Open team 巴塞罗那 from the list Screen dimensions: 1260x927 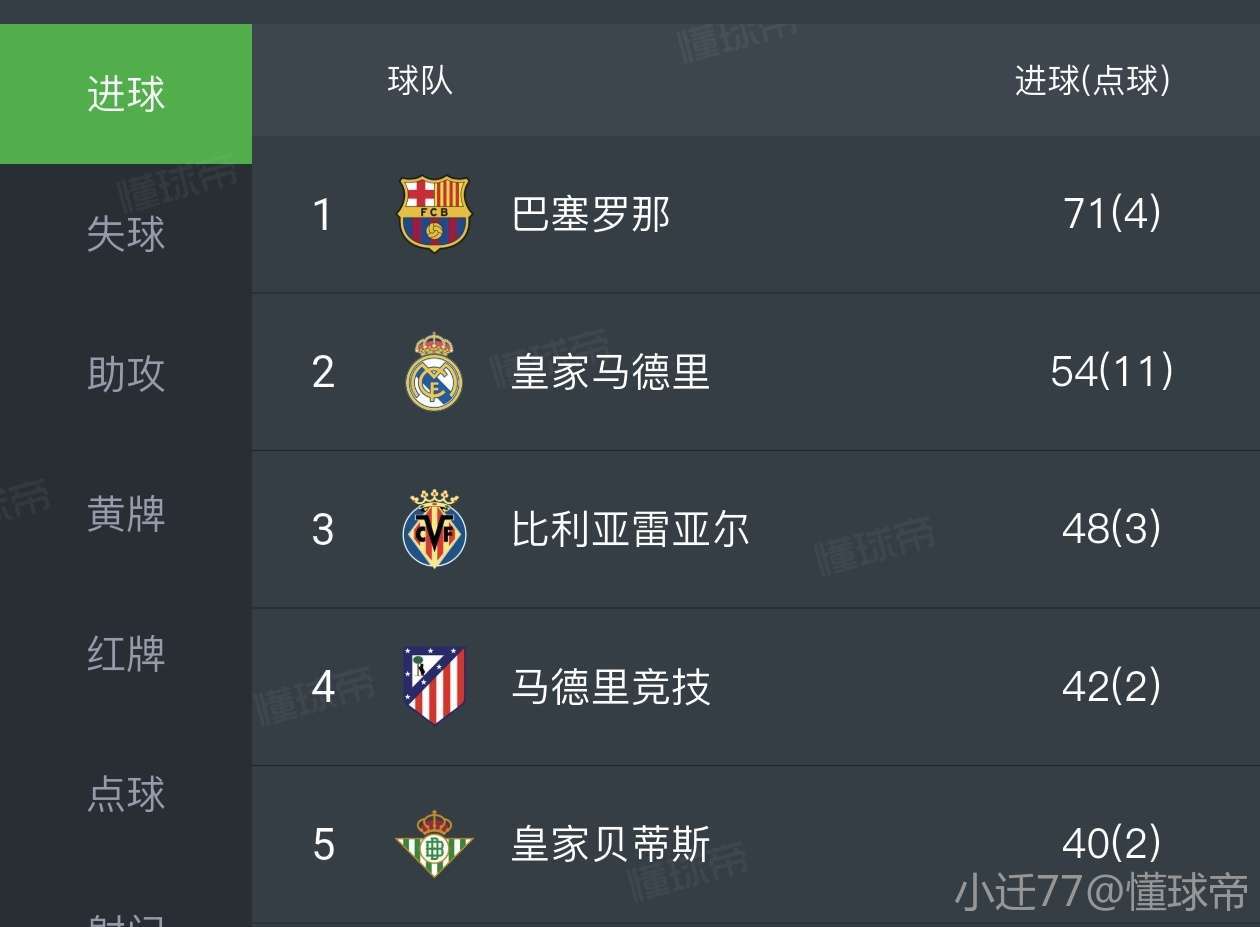point(590,214)
